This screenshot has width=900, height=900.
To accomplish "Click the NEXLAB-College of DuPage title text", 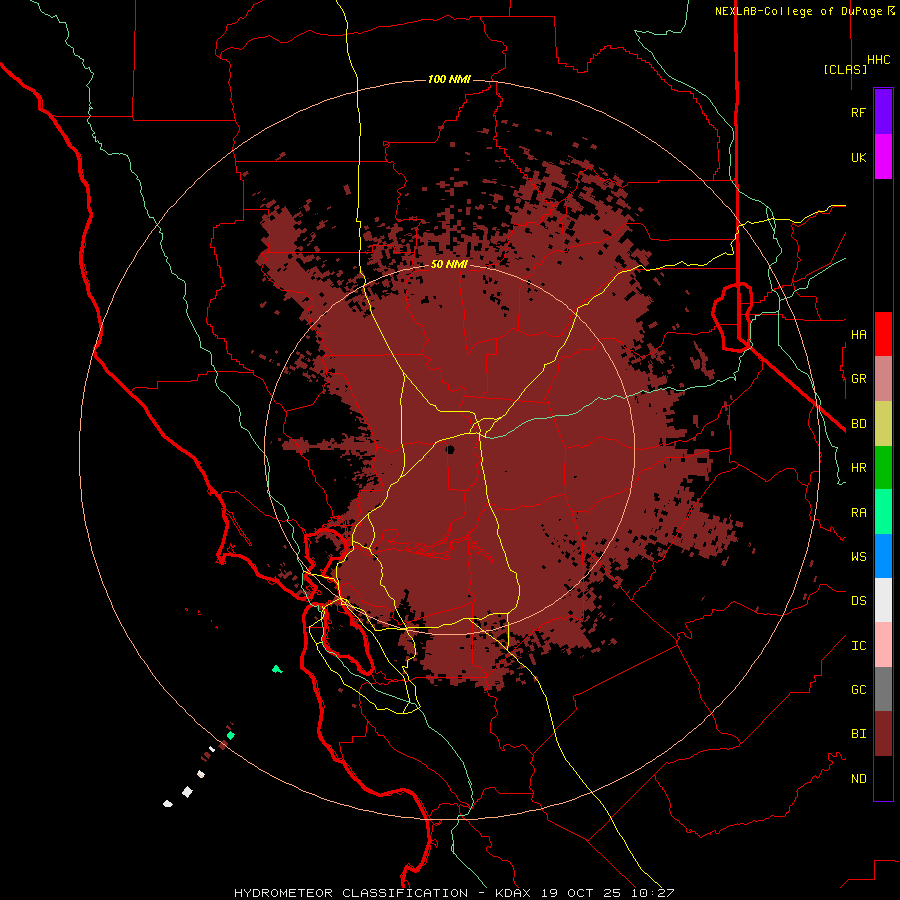I will [x=798, y=11].
